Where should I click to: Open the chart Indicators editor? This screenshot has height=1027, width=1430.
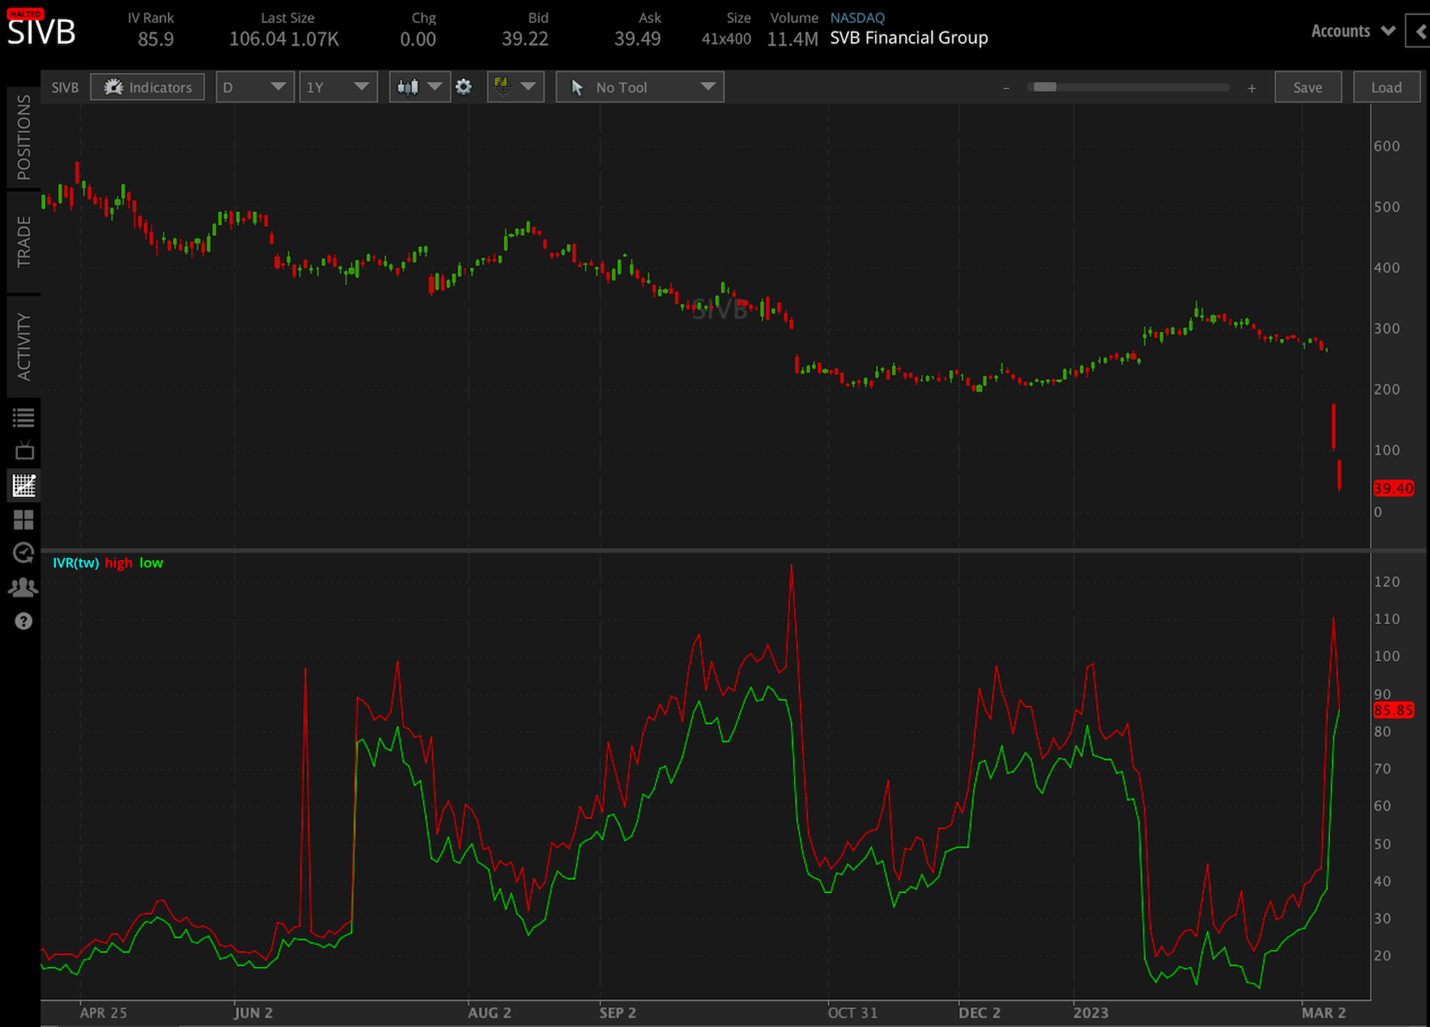147,87
